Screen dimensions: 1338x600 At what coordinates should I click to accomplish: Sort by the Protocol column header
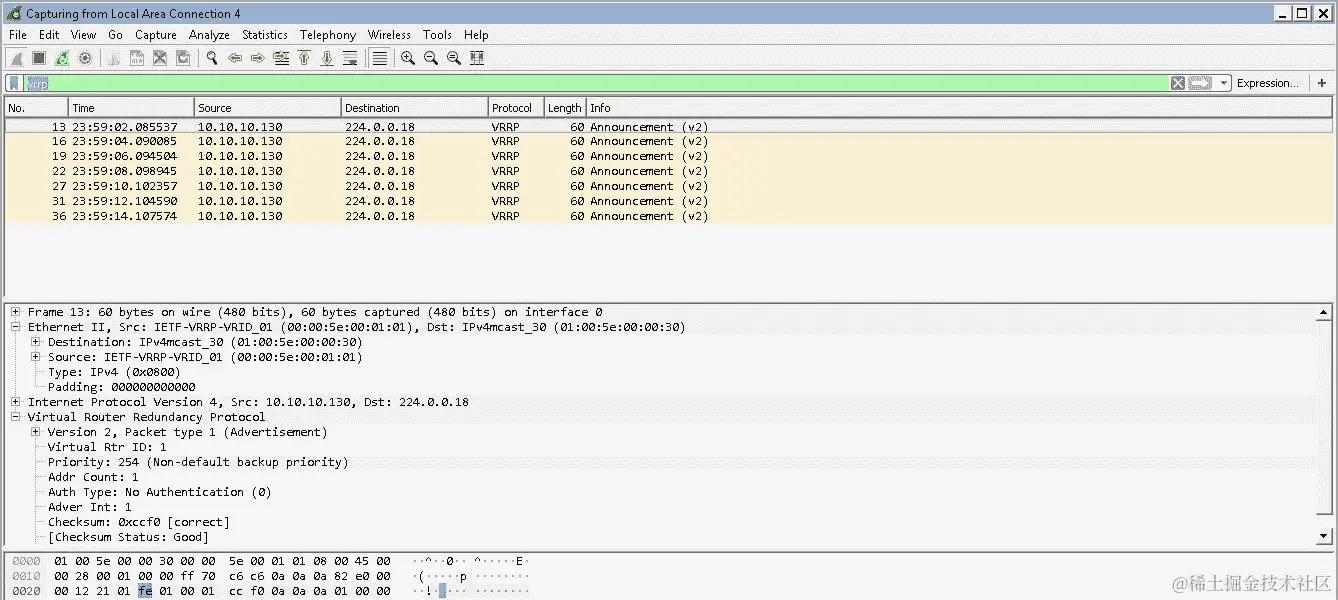click(x=516, y=107)
